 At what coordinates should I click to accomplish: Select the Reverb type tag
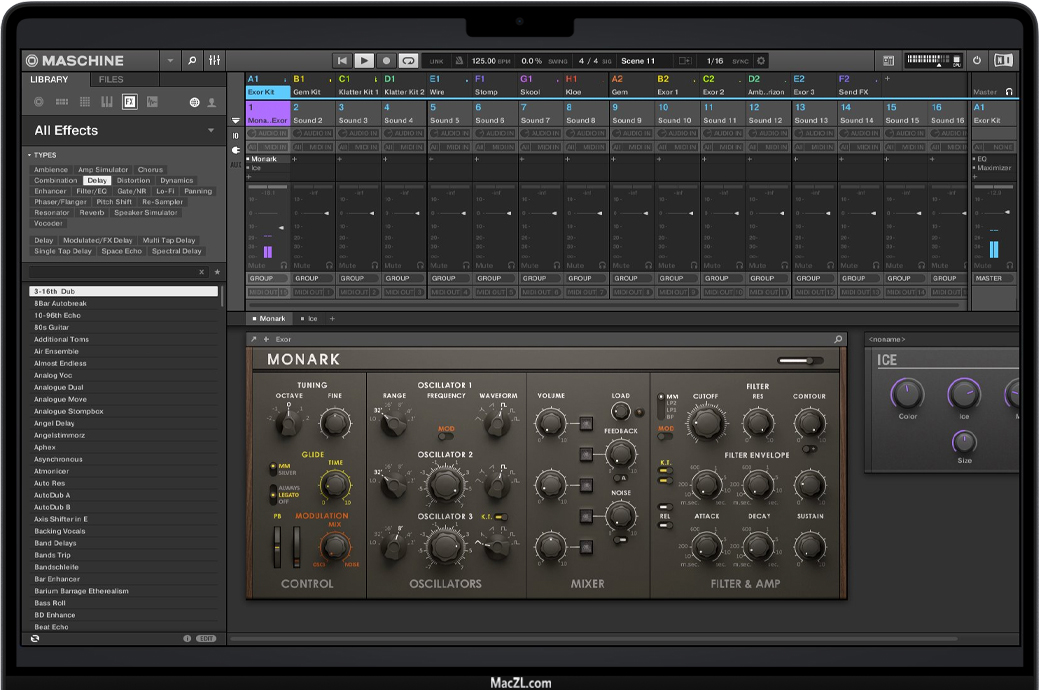point(92,213)
